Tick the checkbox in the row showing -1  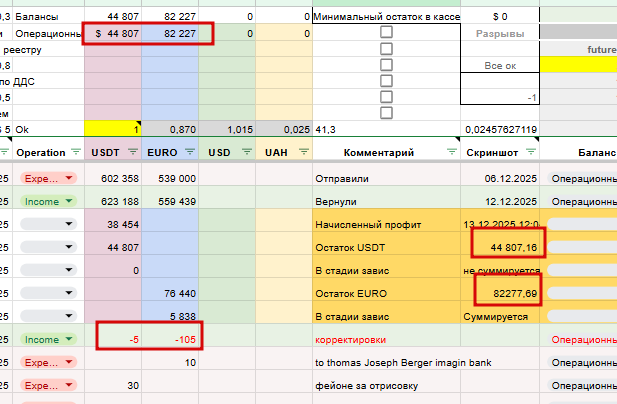(x=386, y=97)
